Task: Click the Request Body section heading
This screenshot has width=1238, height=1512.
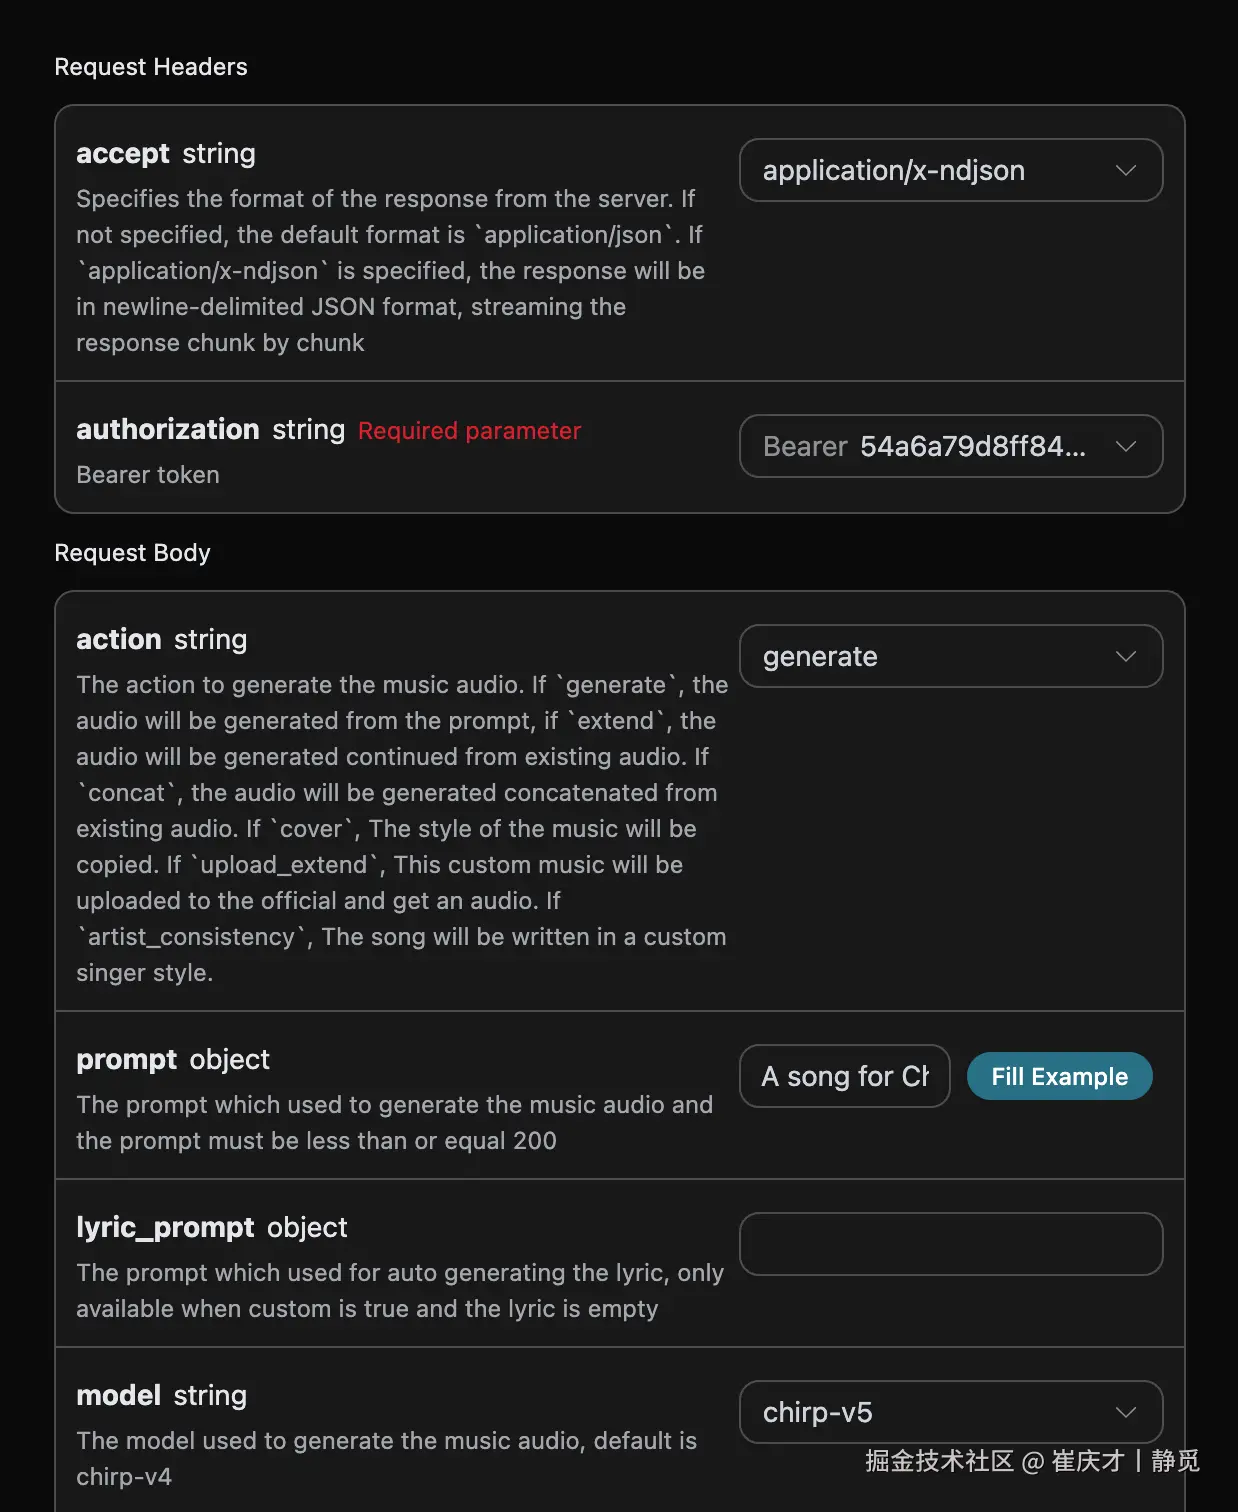Action: click(x=132, y=553)
